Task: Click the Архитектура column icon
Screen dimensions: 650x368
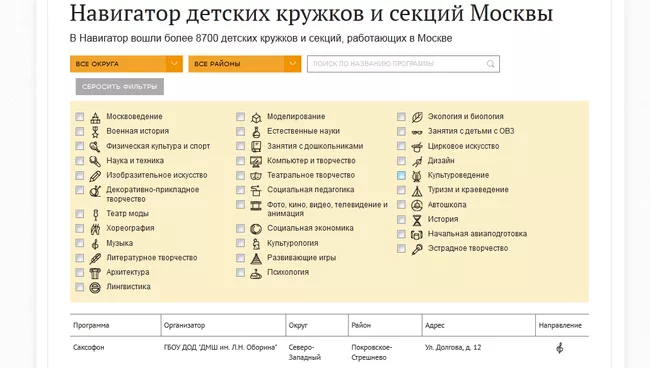Action: [x=95, y=273]
